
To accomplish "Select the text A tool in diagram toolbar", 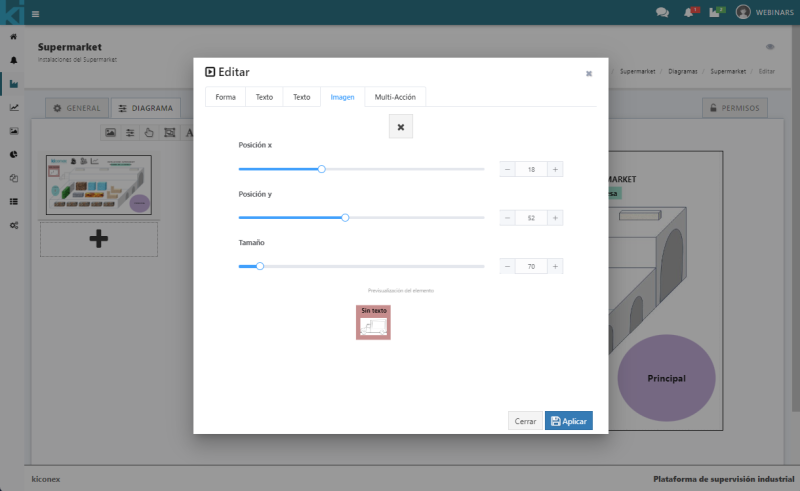I will [189, 133].
